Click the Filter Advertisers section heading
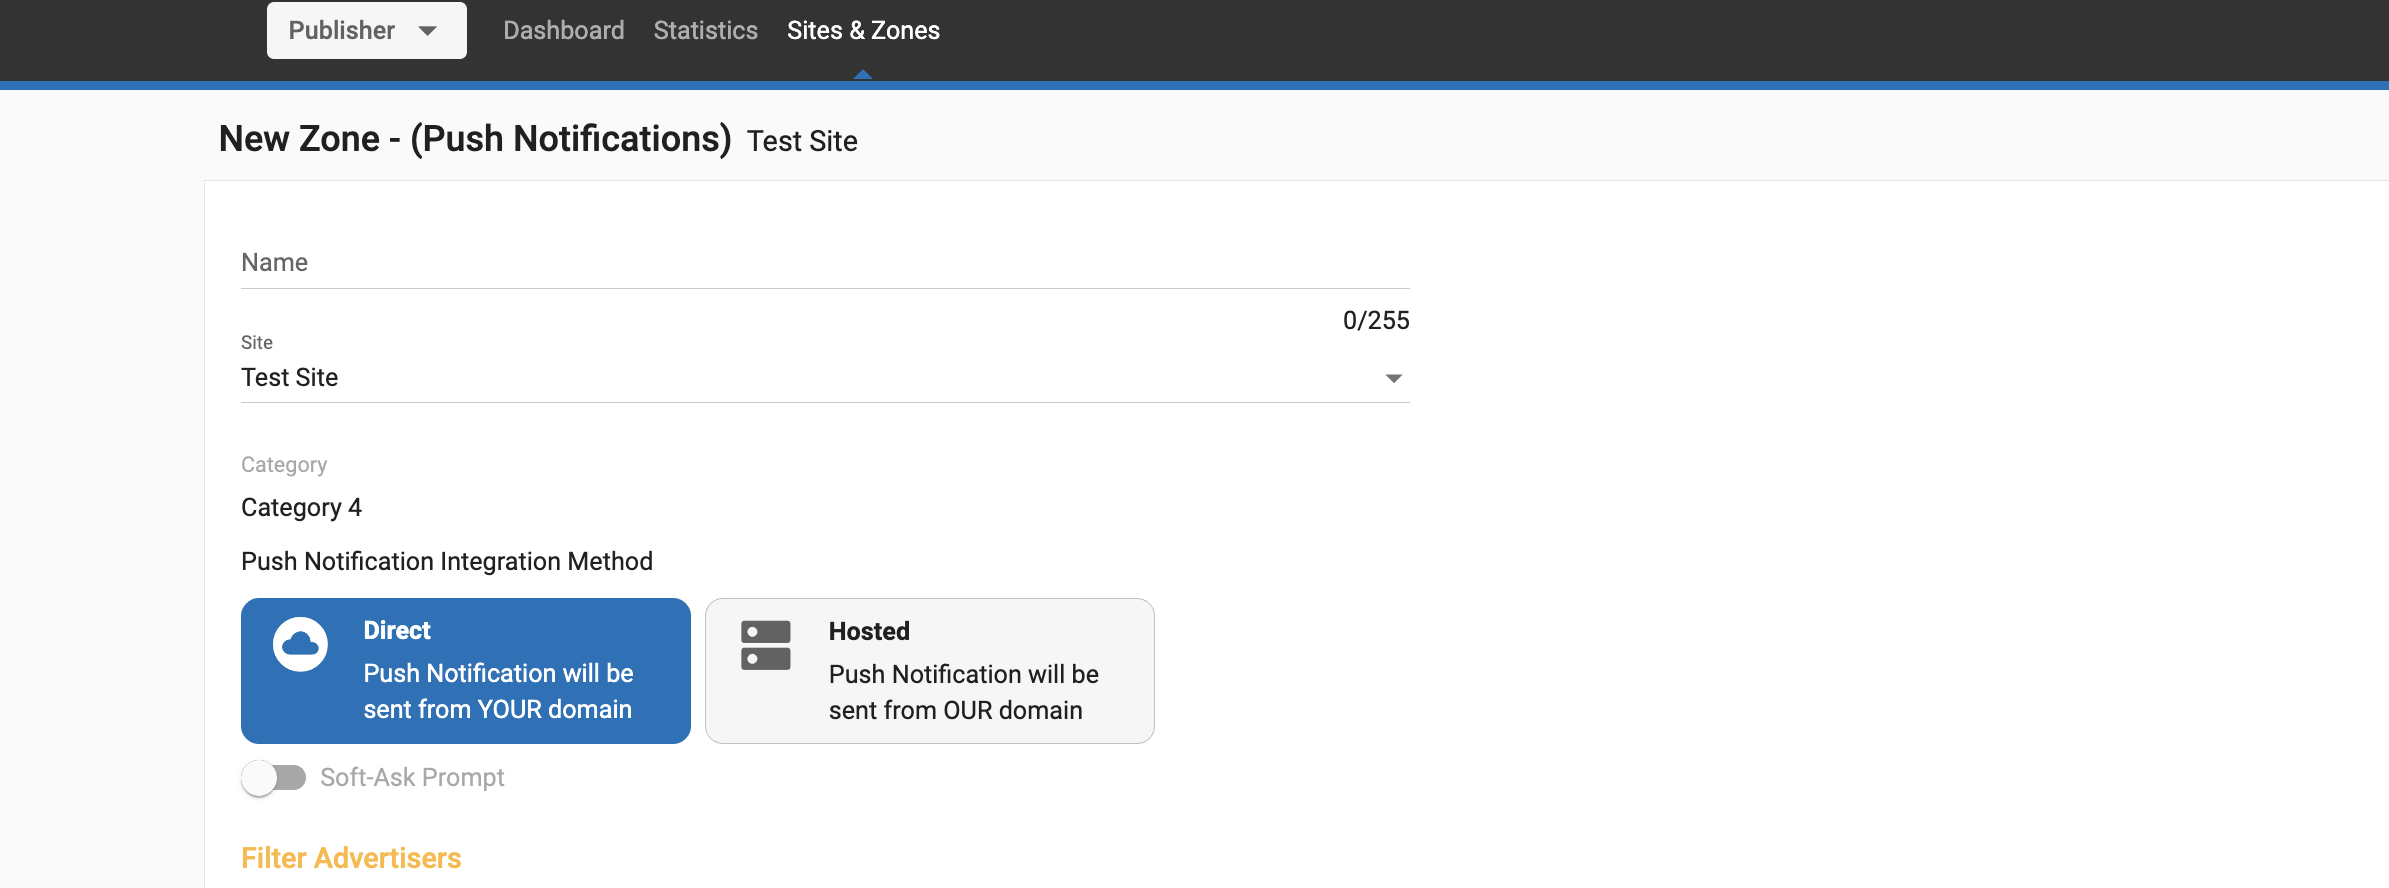The width and height of the screenshot is (2389, 888). tap(351, 858)
